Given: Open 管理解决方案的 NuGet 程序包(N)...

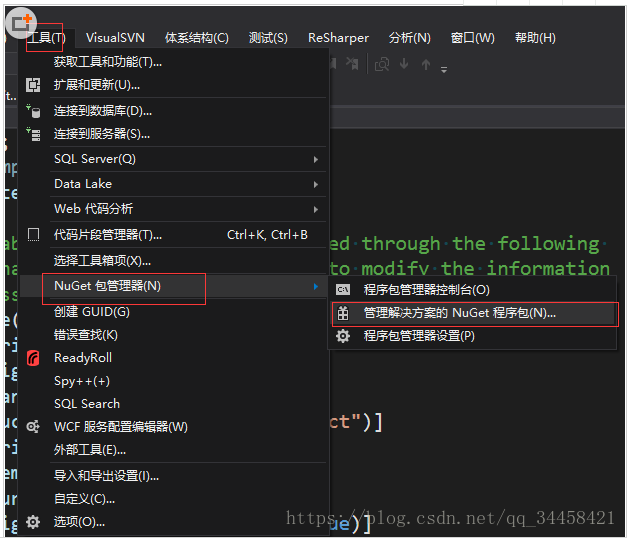Looking at the screenshot, I should (x=459, y=313).
